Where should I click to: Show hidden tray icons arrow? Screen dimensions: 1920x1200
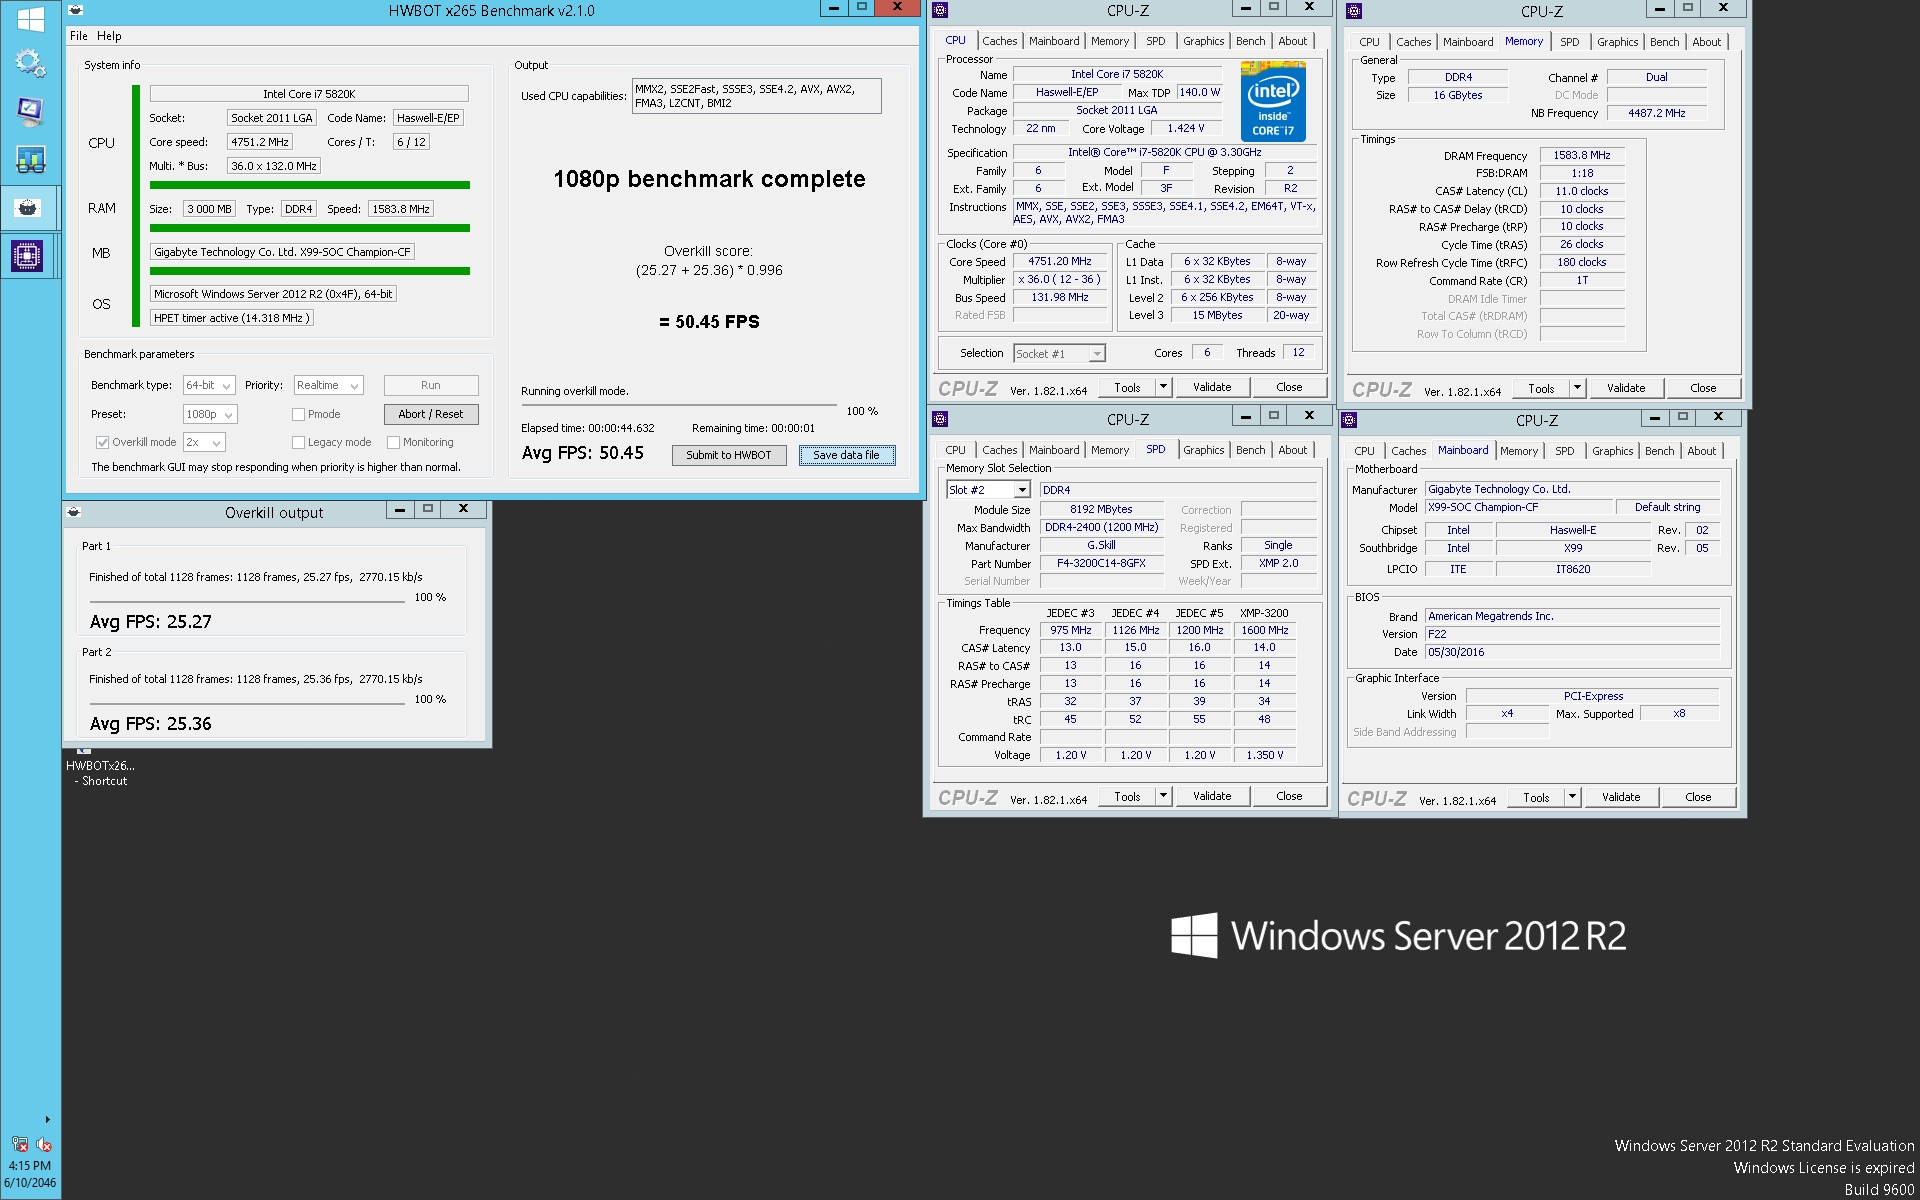[47, 1119]
